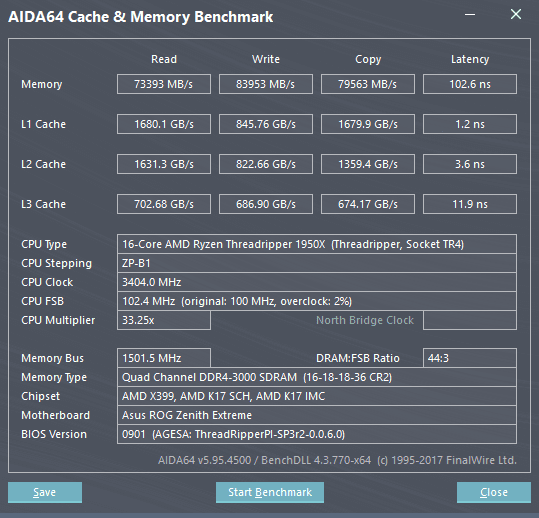Click the AIDA64 Cache & Memory Benchmark title
539x518 pixels.
click(x=141, y=17)
